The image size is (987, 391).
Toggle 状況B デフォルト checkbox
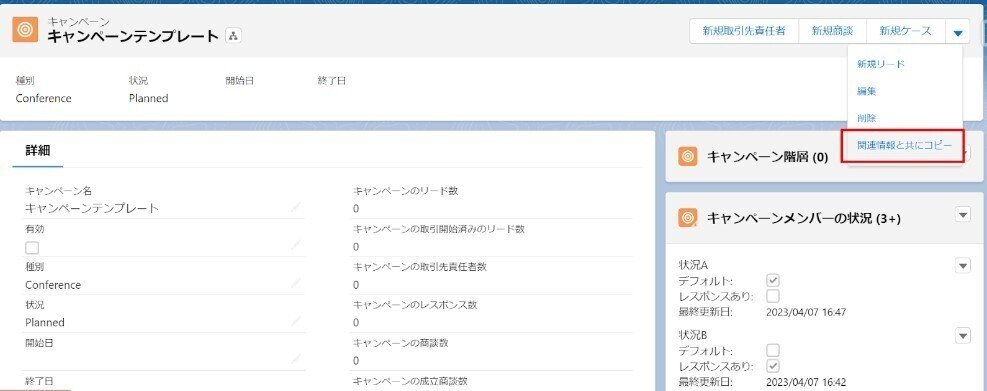coord(774,350)
